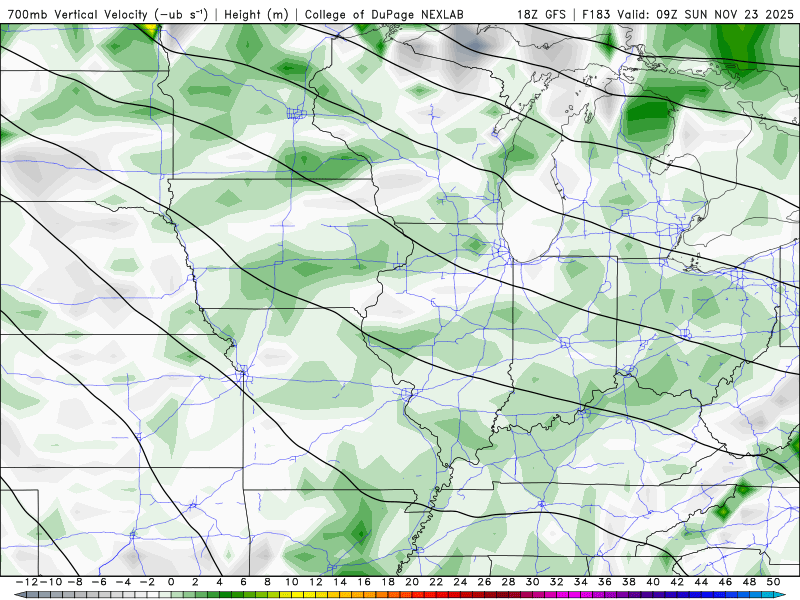Click the '12' color scale label

316,582
